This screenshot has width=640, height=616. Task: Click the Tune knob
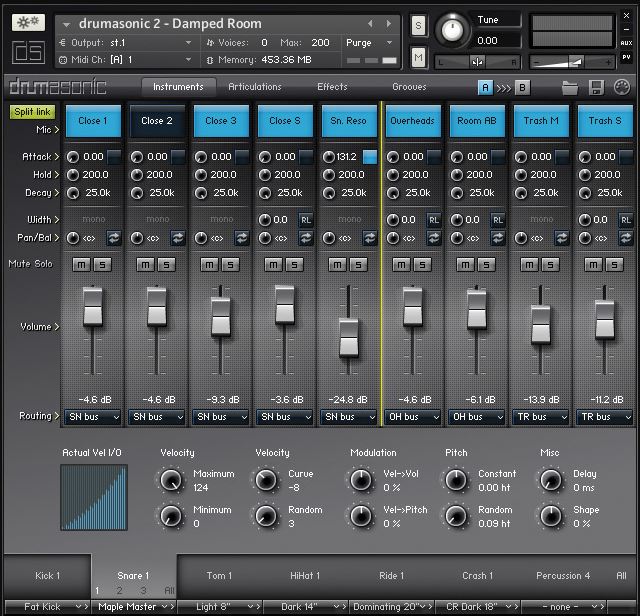pos(452,30)
